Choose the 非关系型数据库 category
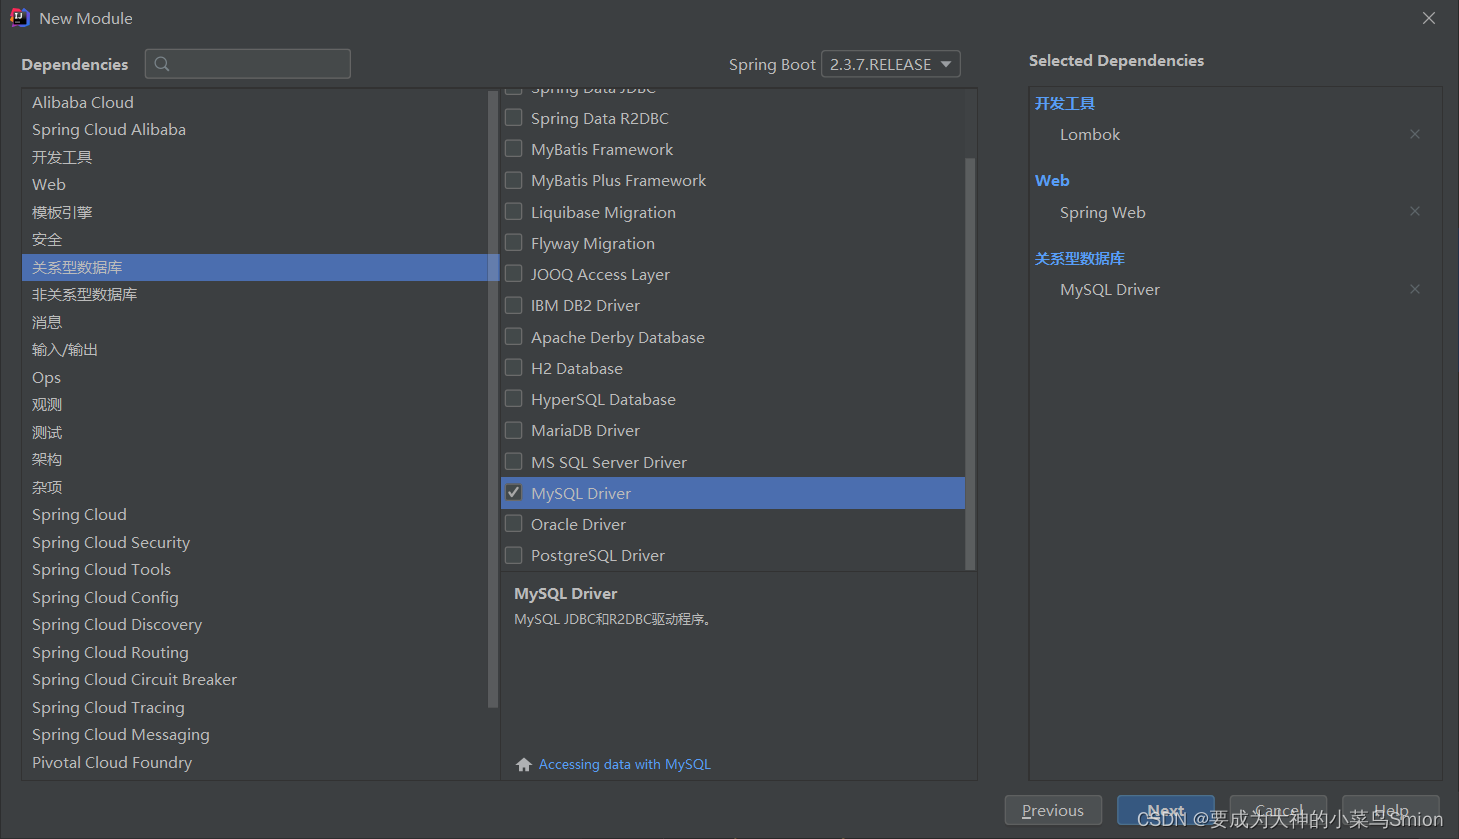Viewport: 1459px width, 839px height. 254,294
